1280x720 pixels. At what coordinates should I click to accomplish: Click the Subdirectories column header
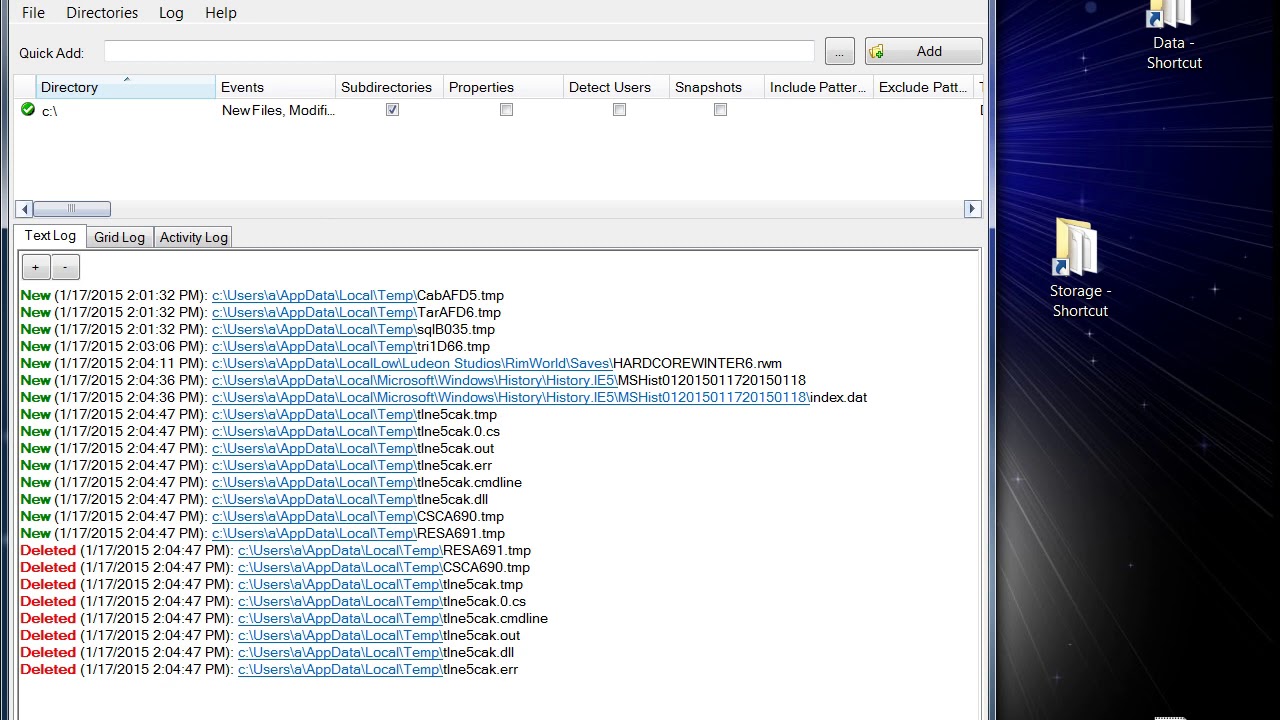tap(389, 87)
